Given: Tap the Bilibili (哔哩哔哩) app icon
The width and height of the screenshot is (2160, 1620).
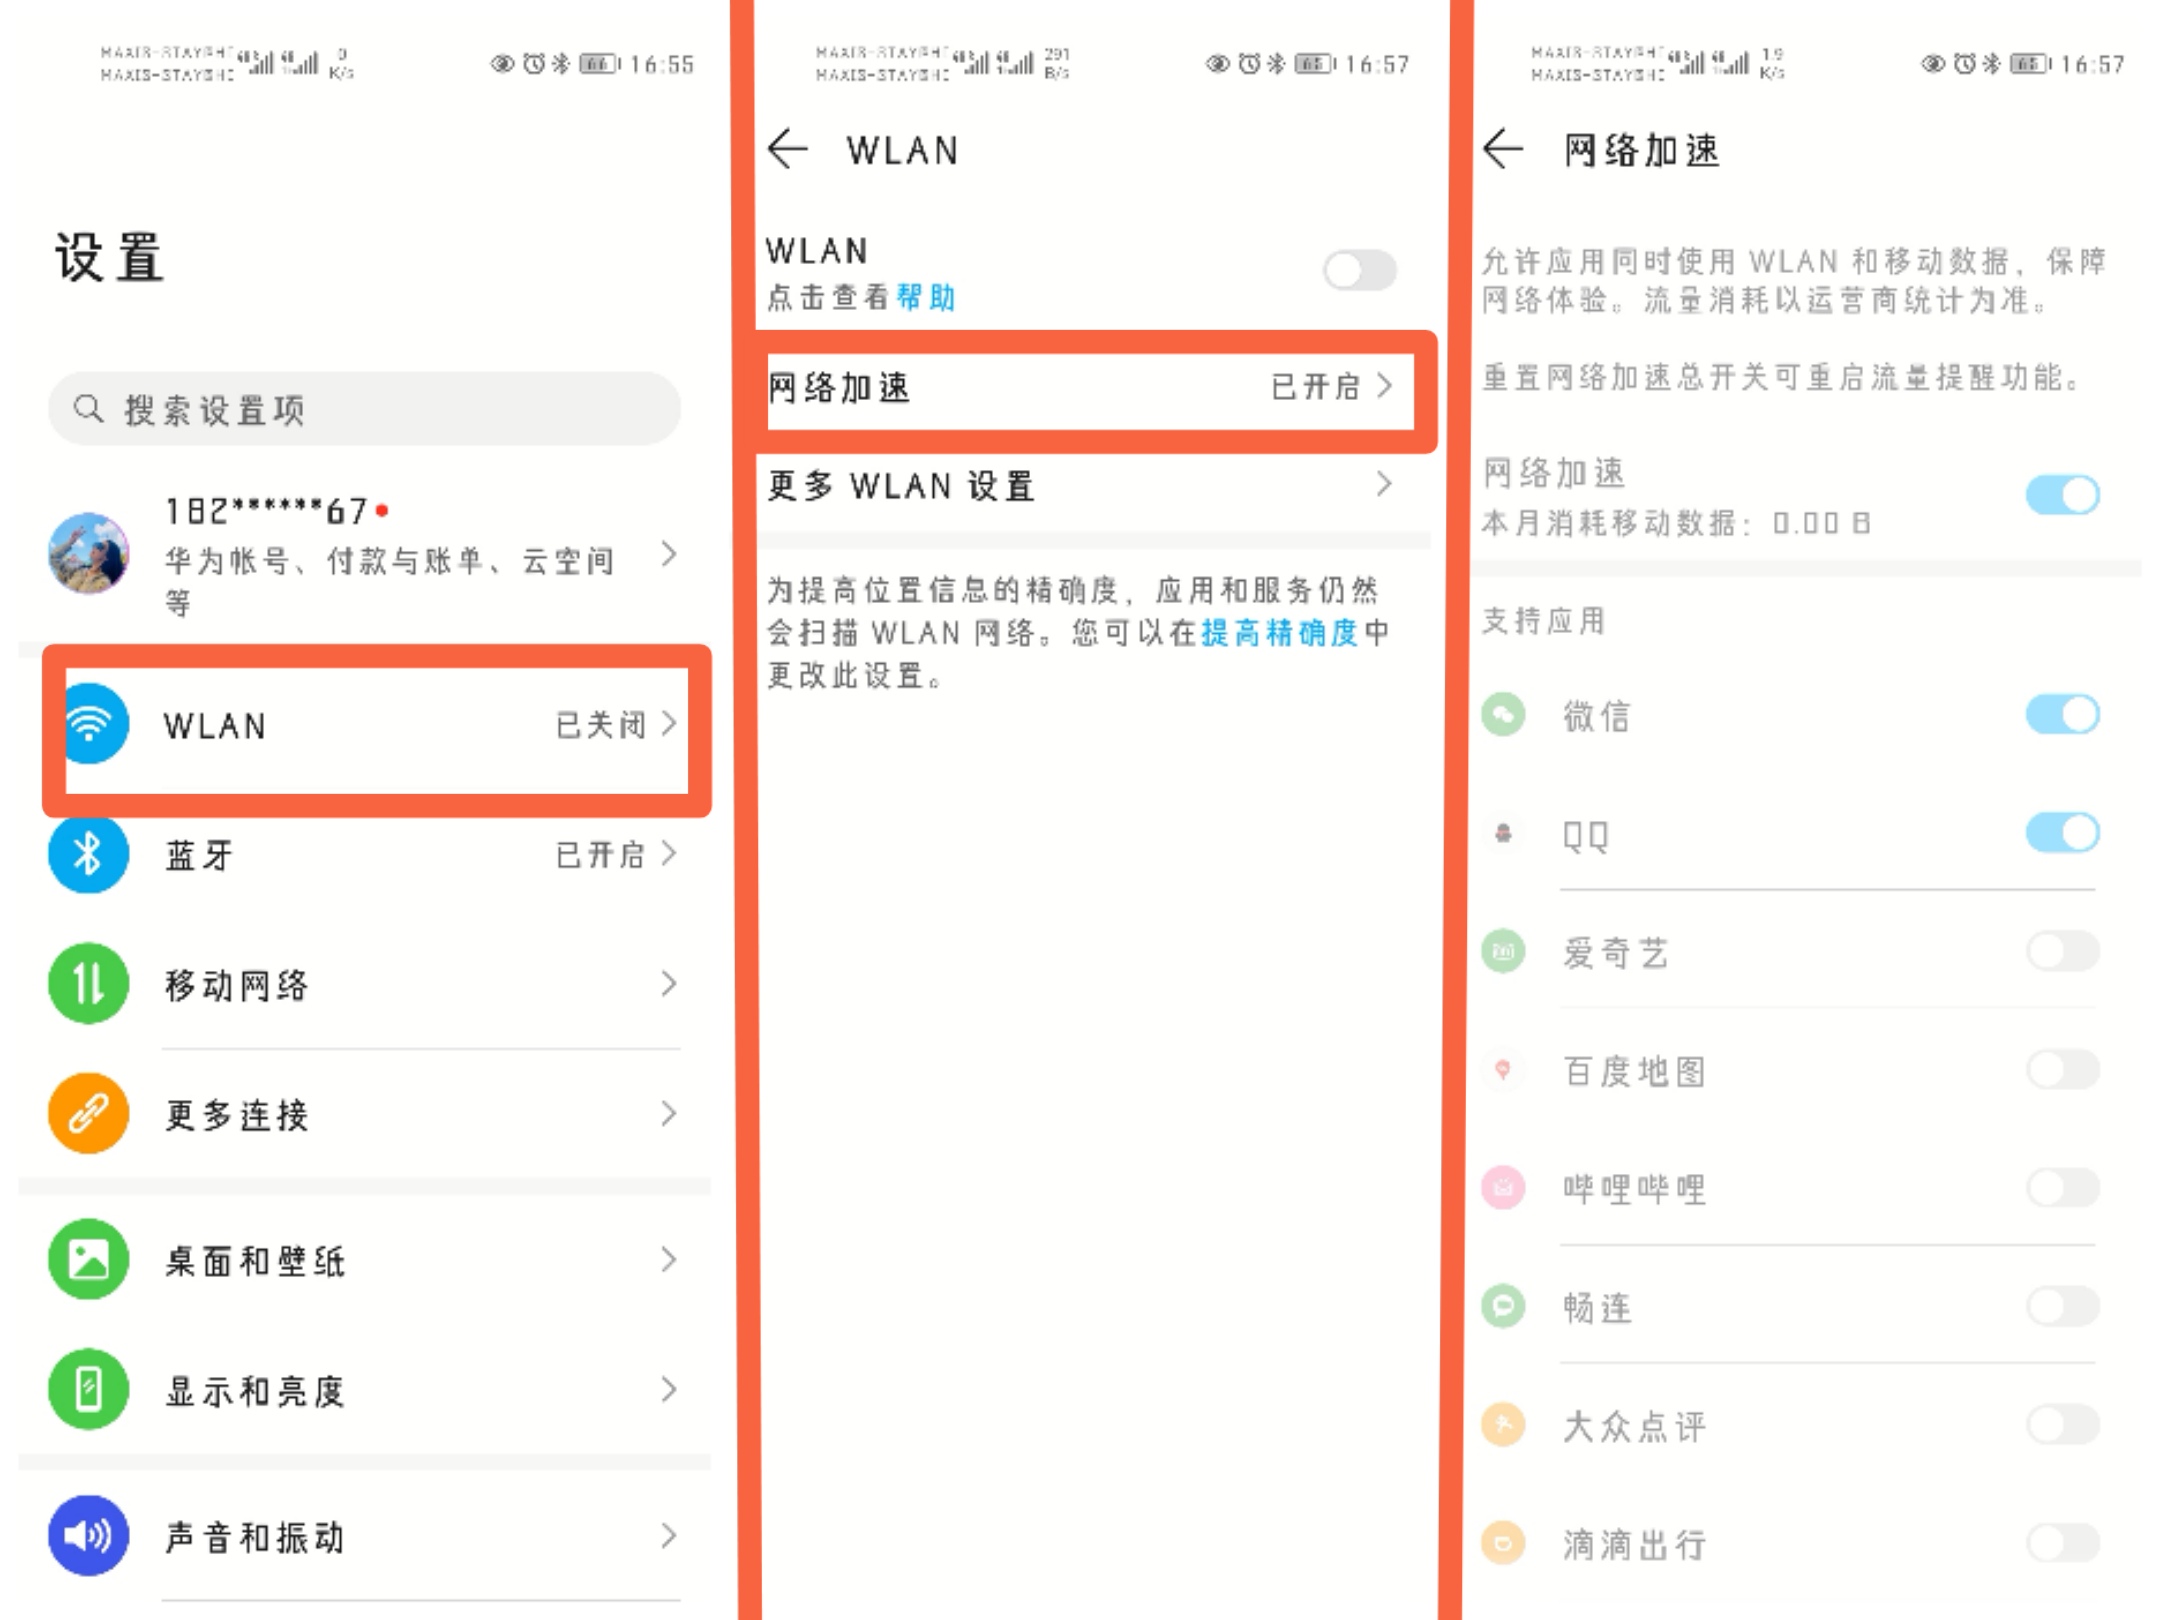Looking at the screenshot, I should tap(1503, 1188).
